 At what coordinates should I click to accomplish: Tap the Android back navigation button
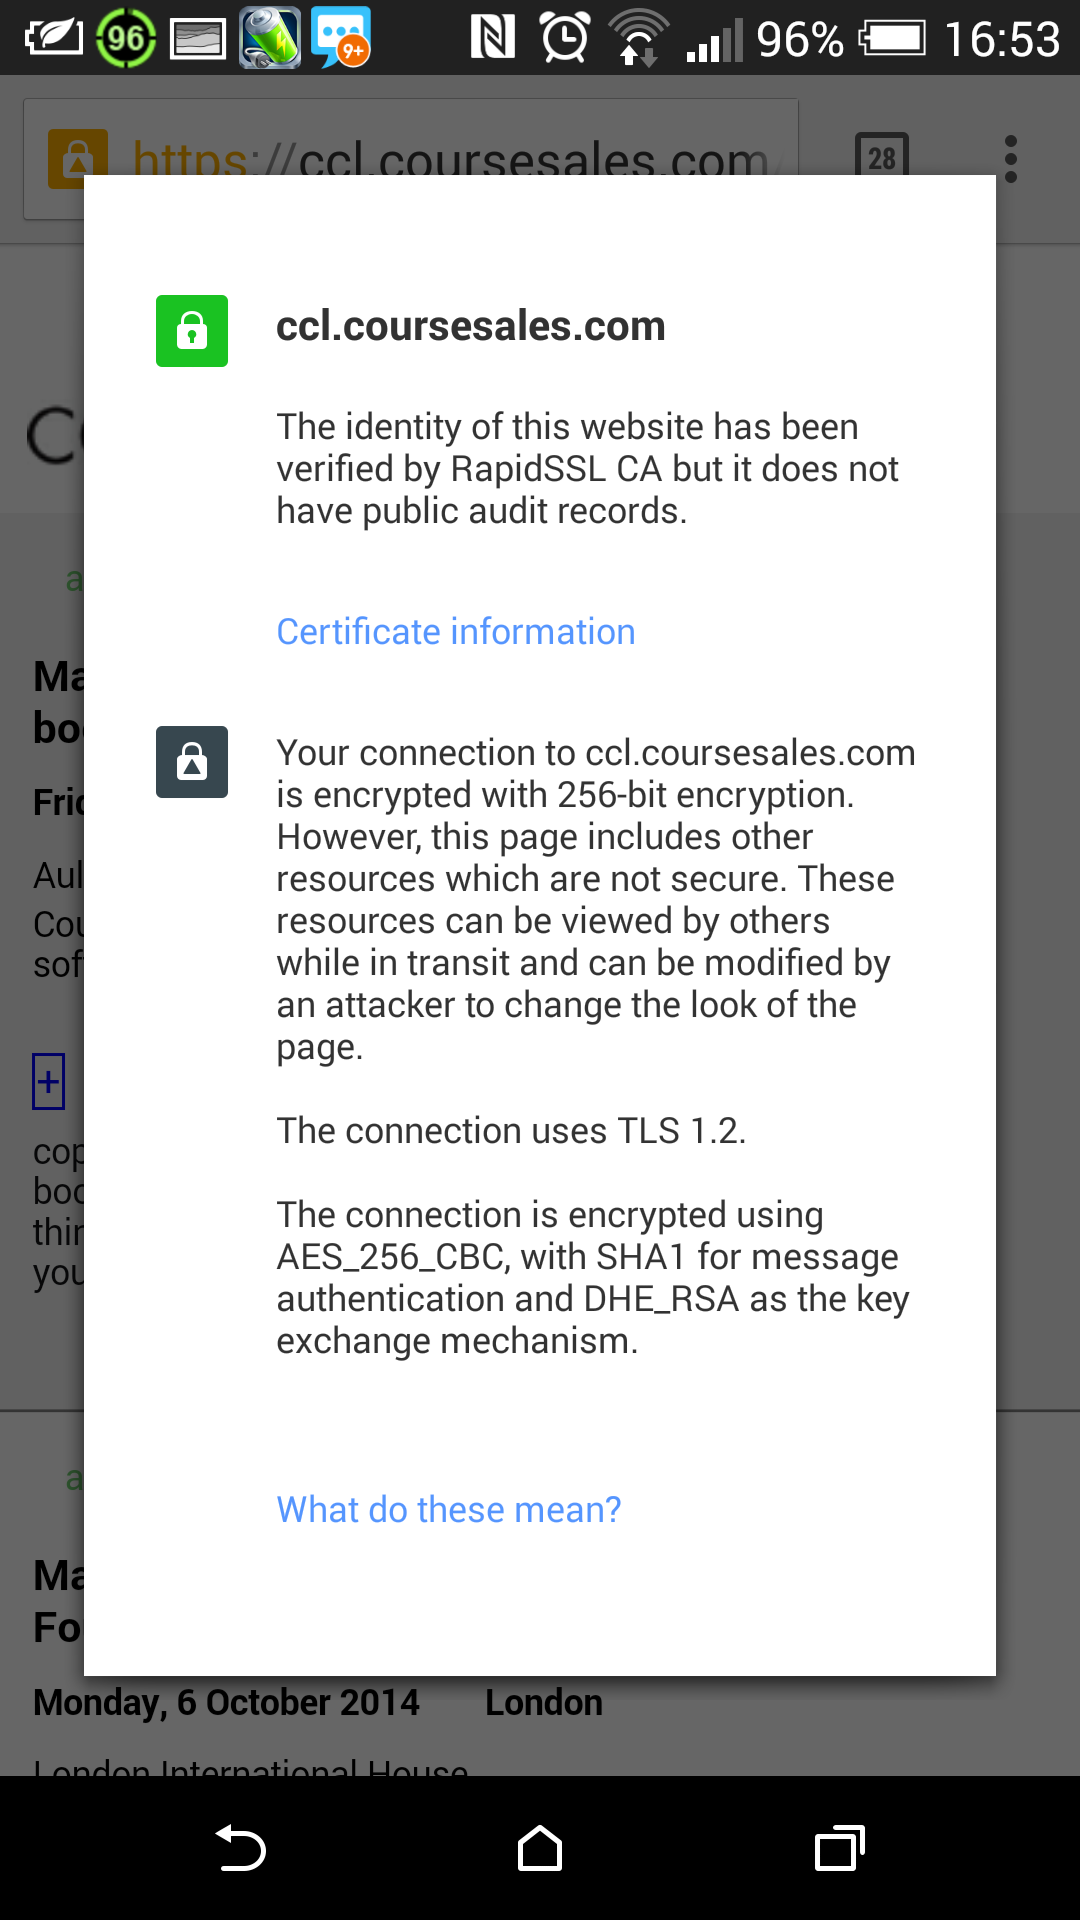(240, 1848)
